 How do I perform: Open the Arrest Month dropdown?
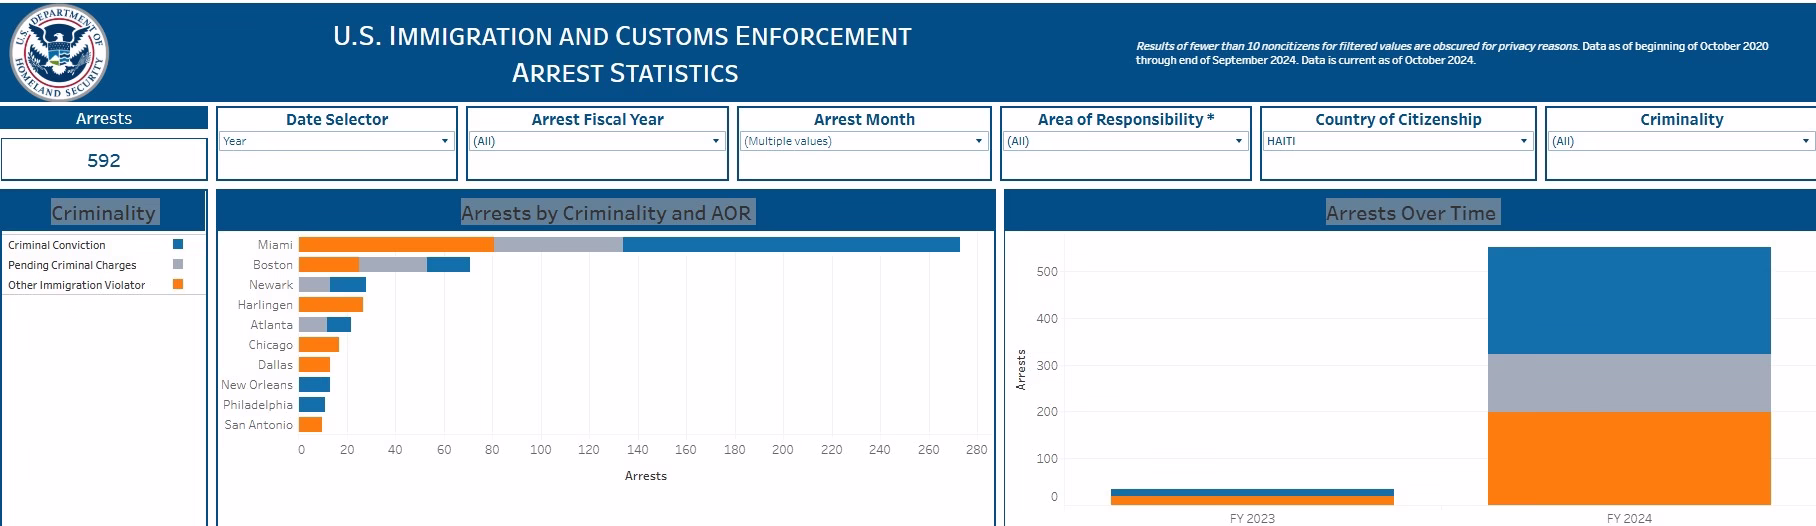point(864,141)
